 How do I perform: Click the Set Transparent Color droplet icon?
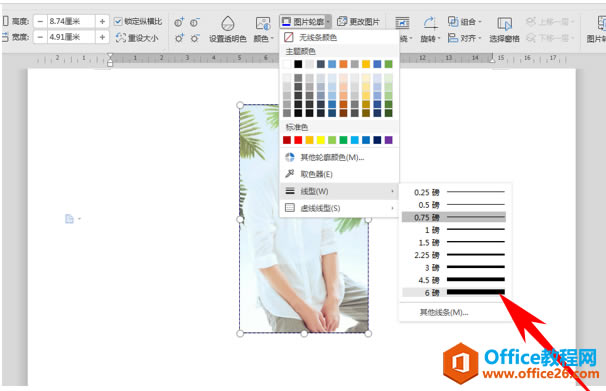(x=228, y=24)
